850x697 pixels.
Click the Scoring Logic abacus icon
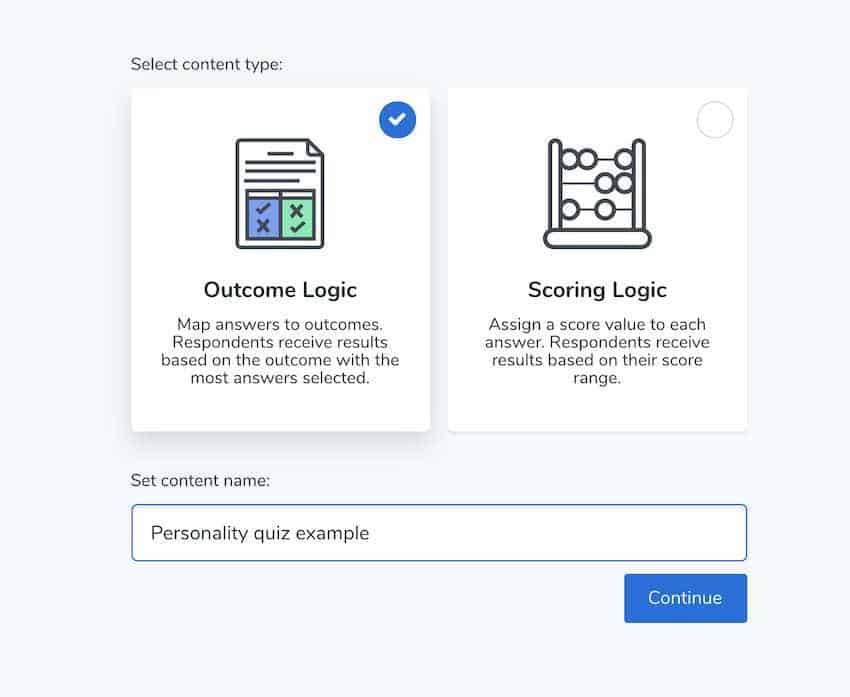point(597,194)
